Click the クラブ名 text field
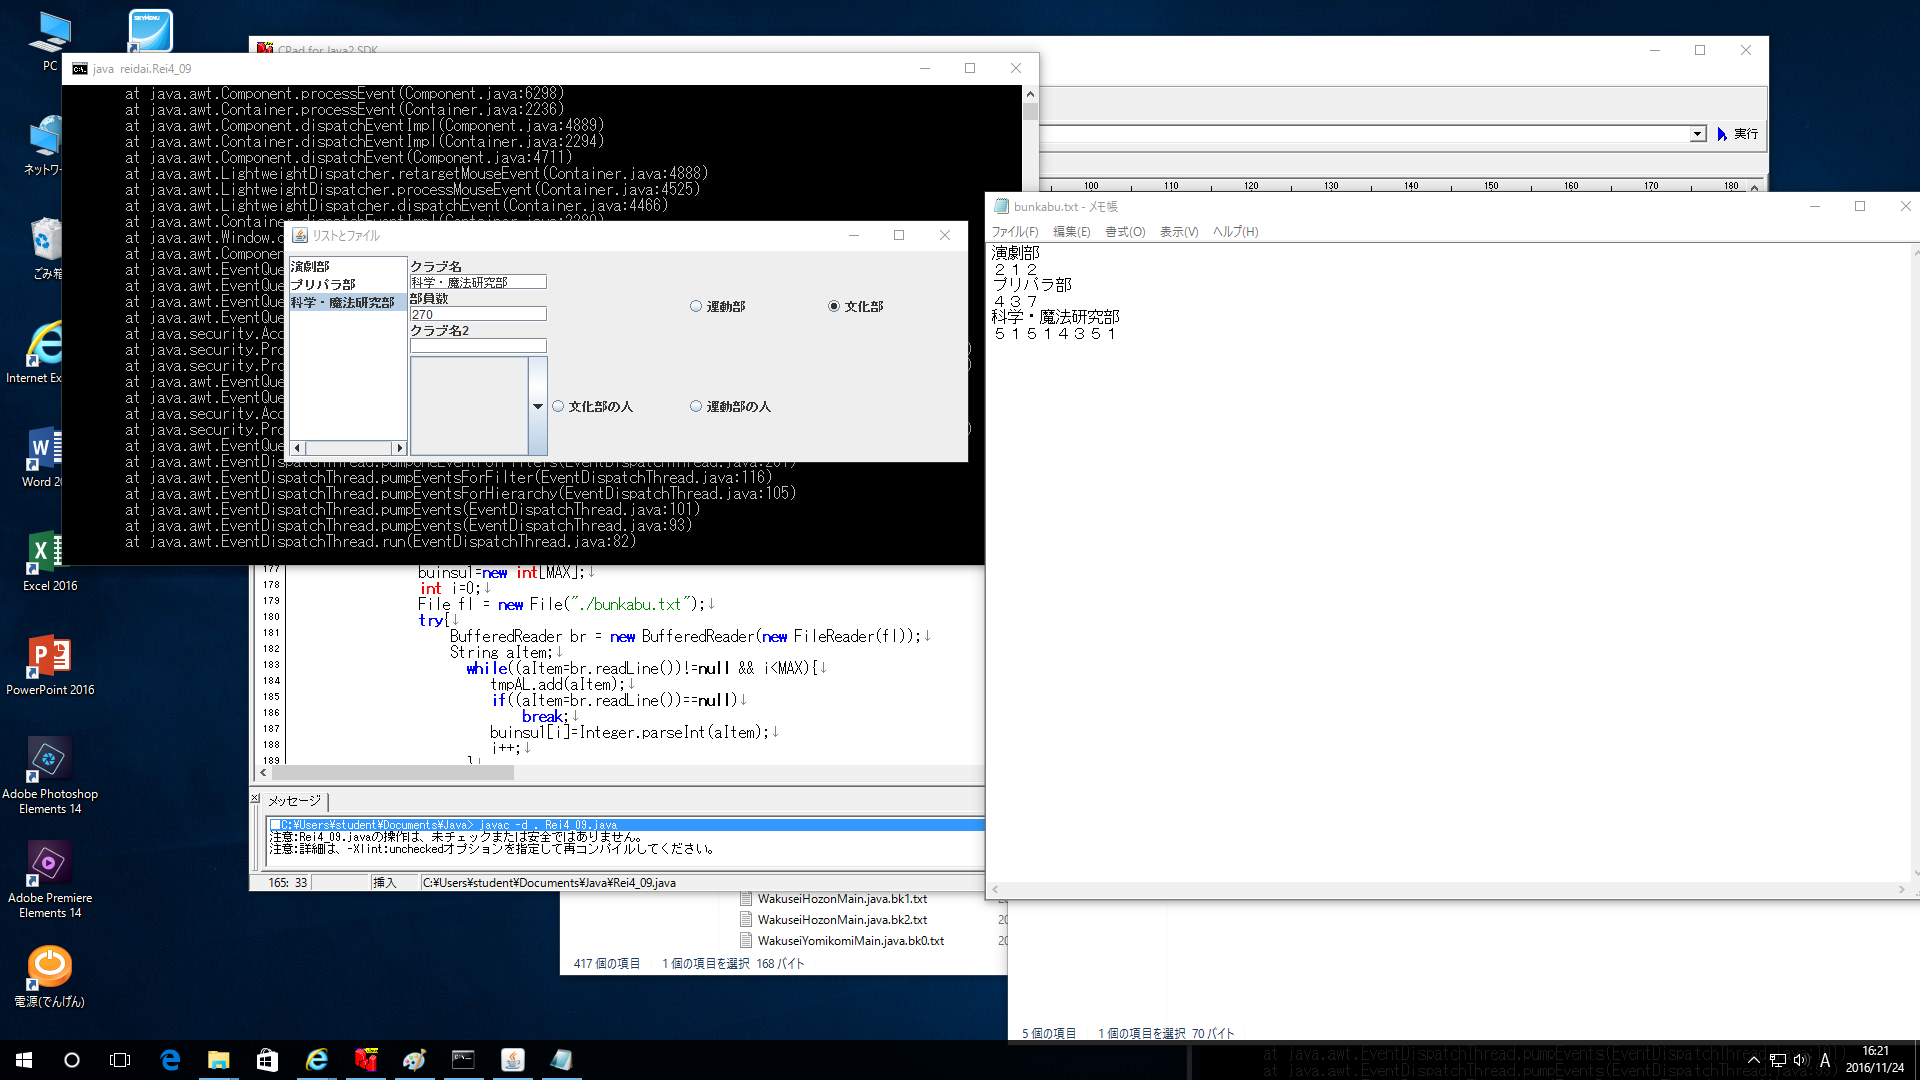1920x1080 pixels. coord(478,283)
